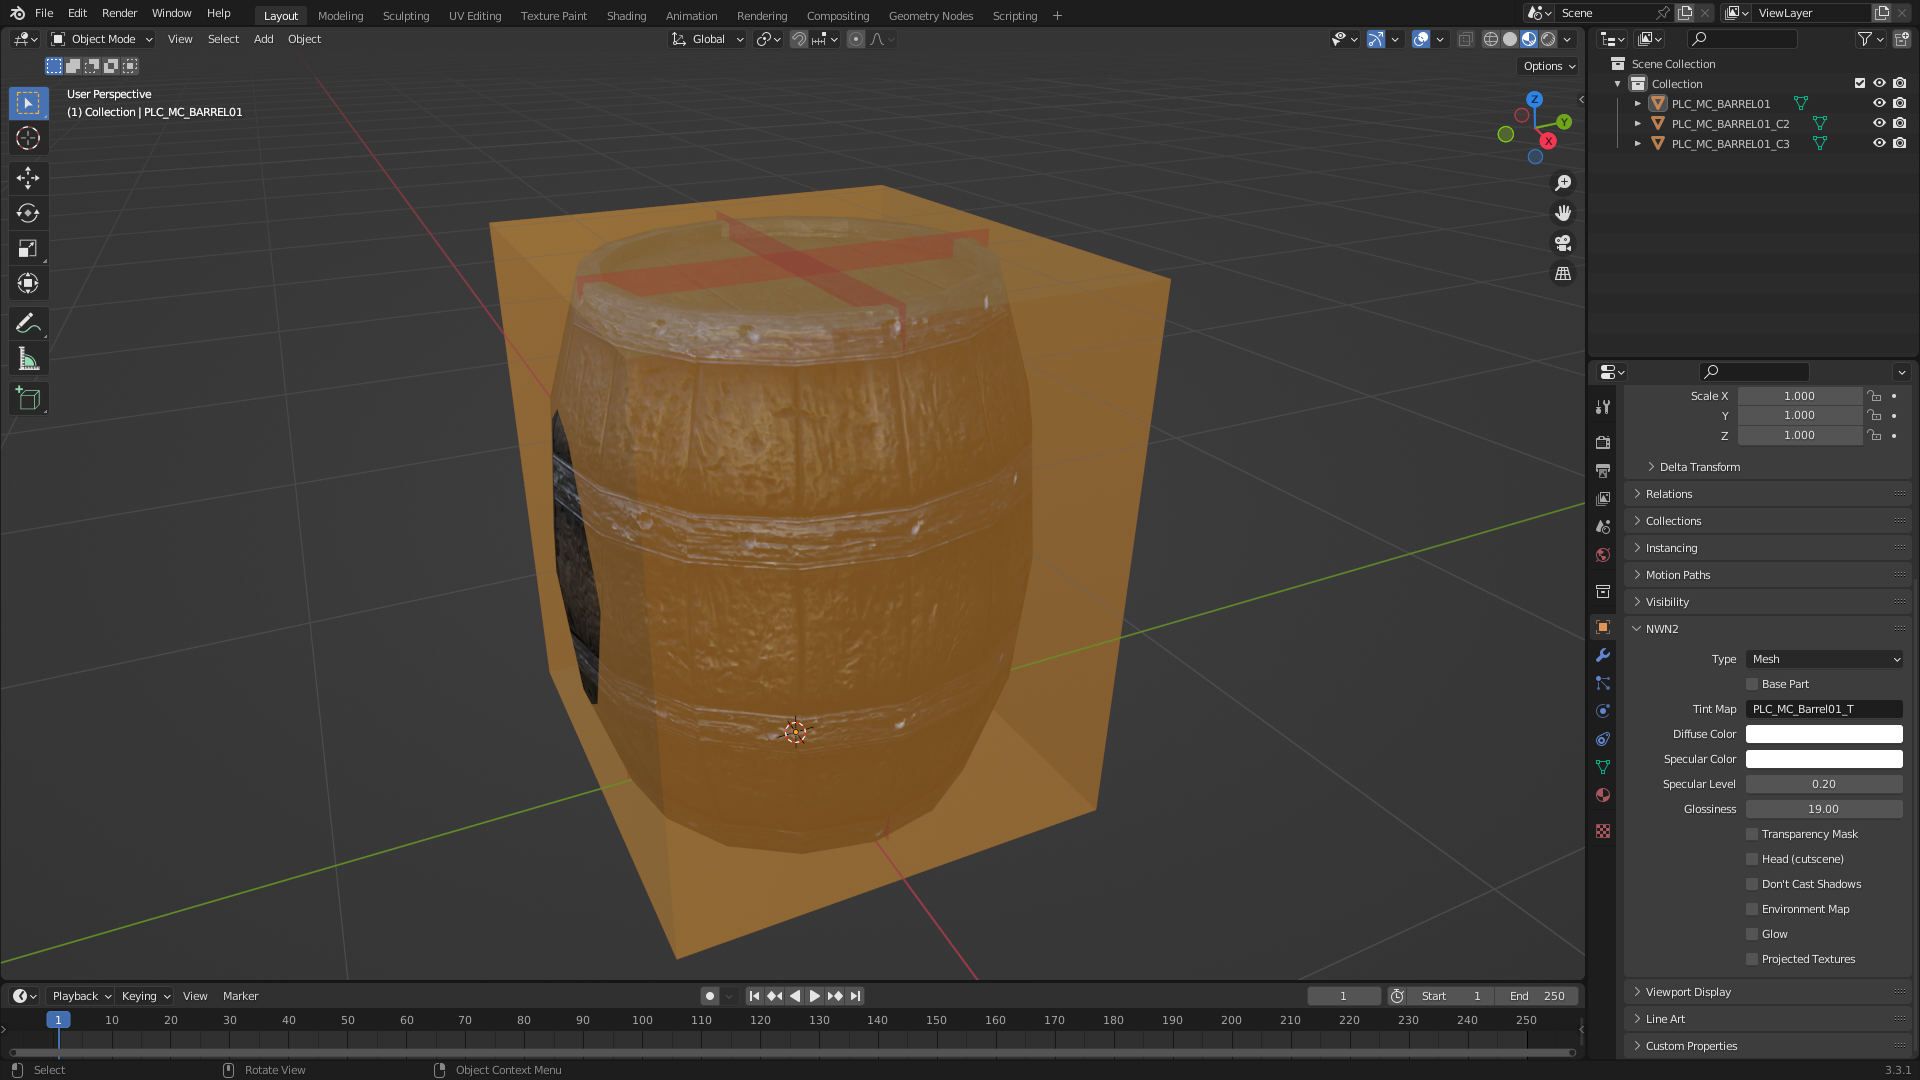
Task: Hide PLC_MC_BARREL01_C2 in viewport
Action: coord(1879,124)
